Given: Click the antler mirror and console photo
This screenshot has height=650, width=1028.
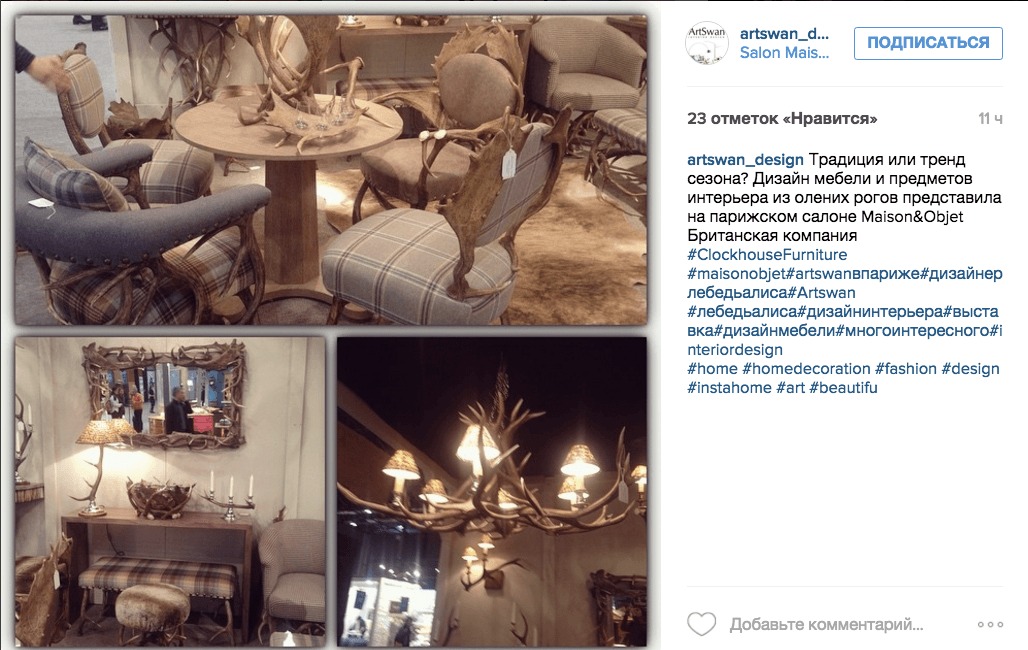Looking at the screenshot, I should pos(170,492).
